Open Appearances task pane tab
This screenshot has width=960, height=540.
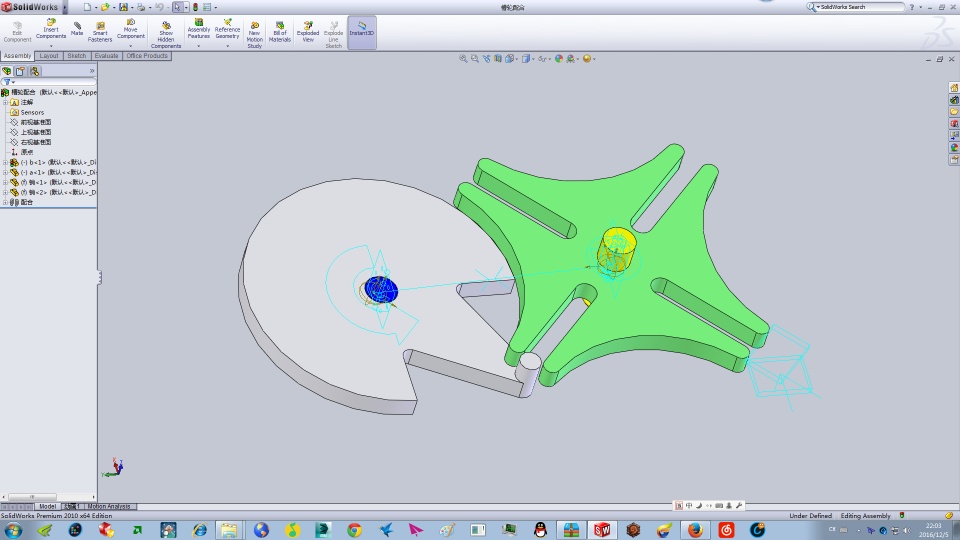[954, 148]
